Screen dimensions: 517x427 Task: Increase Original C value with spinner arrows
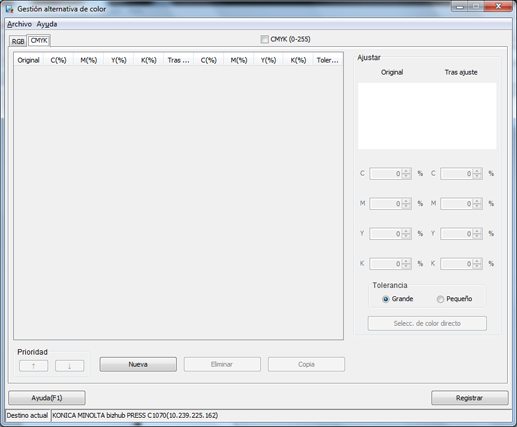[406, 171]
